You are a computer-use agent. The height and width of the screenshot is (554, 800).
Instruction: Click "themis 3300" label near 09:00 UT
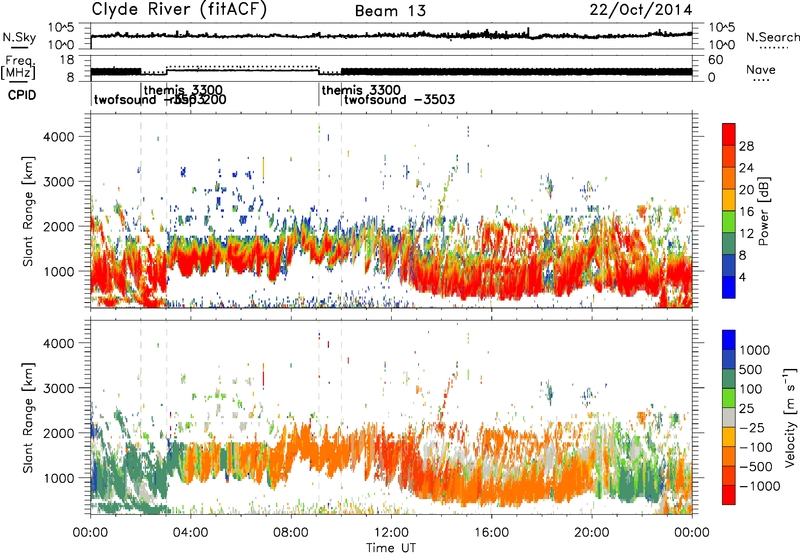[361, 91]
